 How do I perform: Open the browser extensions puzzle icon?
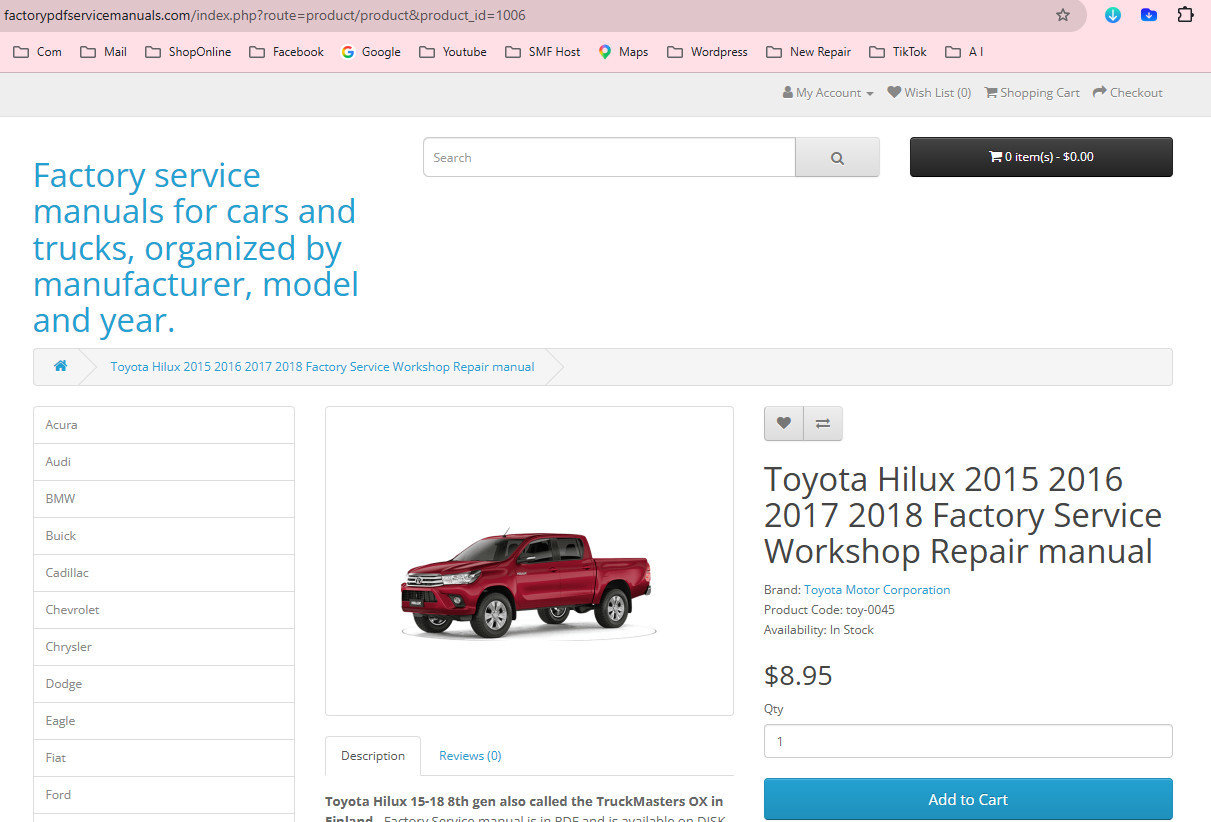click(x=1186, y=15)
